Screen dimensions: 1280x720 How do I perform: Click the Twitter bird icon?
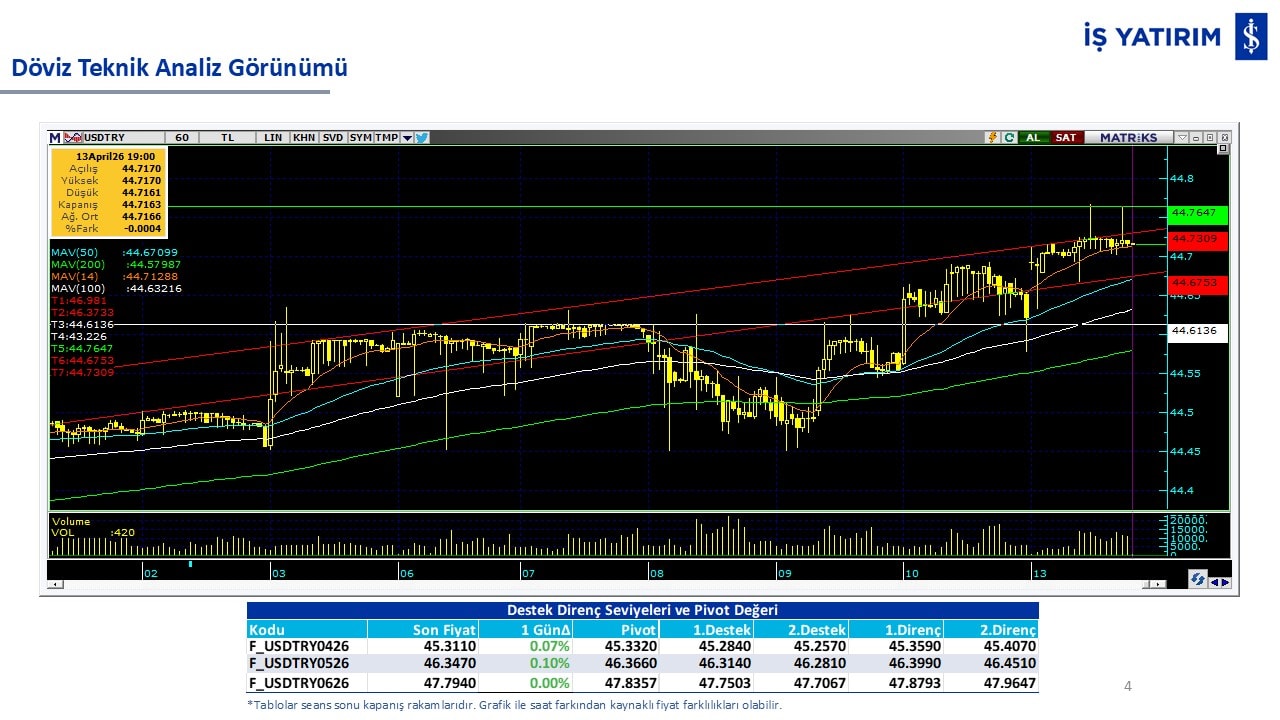tap(422, 137)
